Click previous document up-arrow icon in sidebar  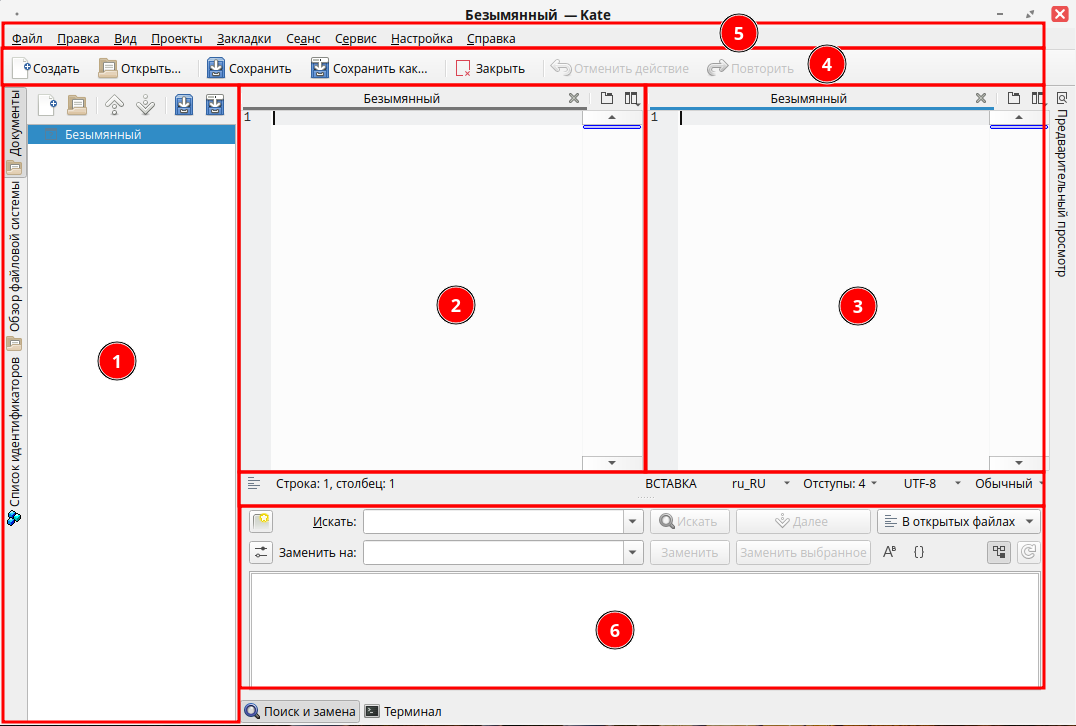(x=115, y=104)
